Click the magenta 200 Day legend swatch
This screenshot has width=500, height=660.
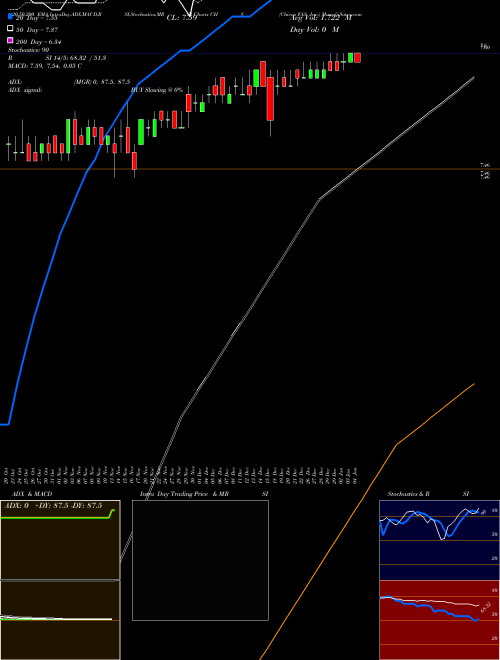[10, 40]
